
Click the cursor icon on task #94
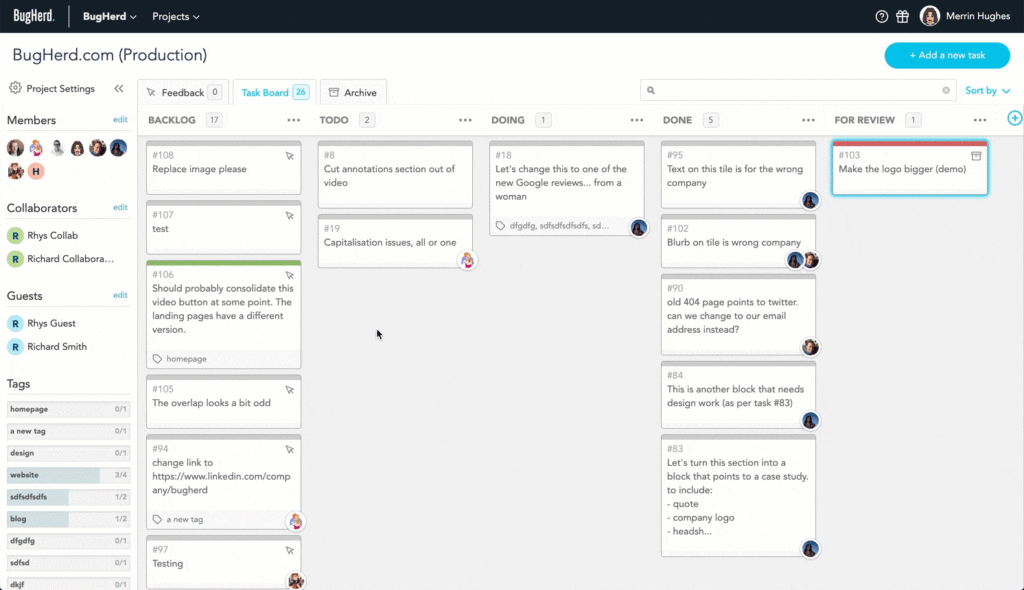click(289, 450)
